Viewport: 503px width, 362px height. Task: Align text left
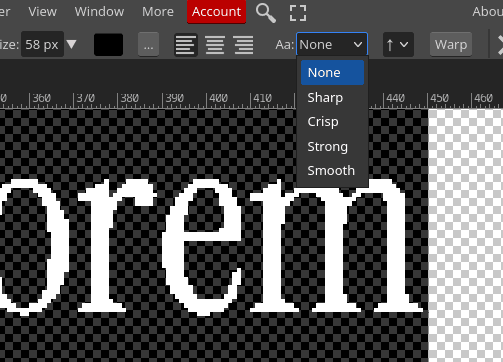(x=185, y=45)
